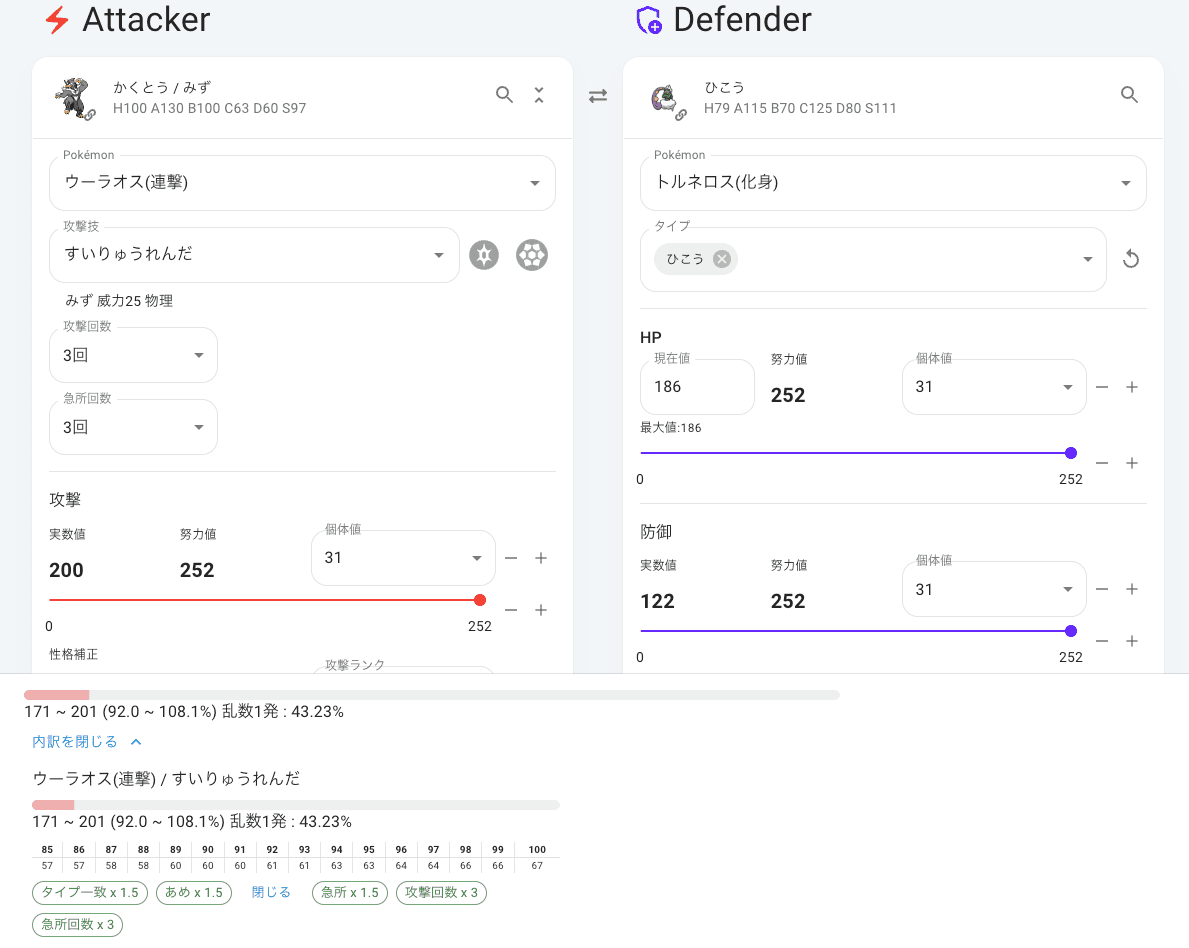Screen dimensions: 1189x948
Task: Open the 攻撃技 move dropdown
Action: 254,255
